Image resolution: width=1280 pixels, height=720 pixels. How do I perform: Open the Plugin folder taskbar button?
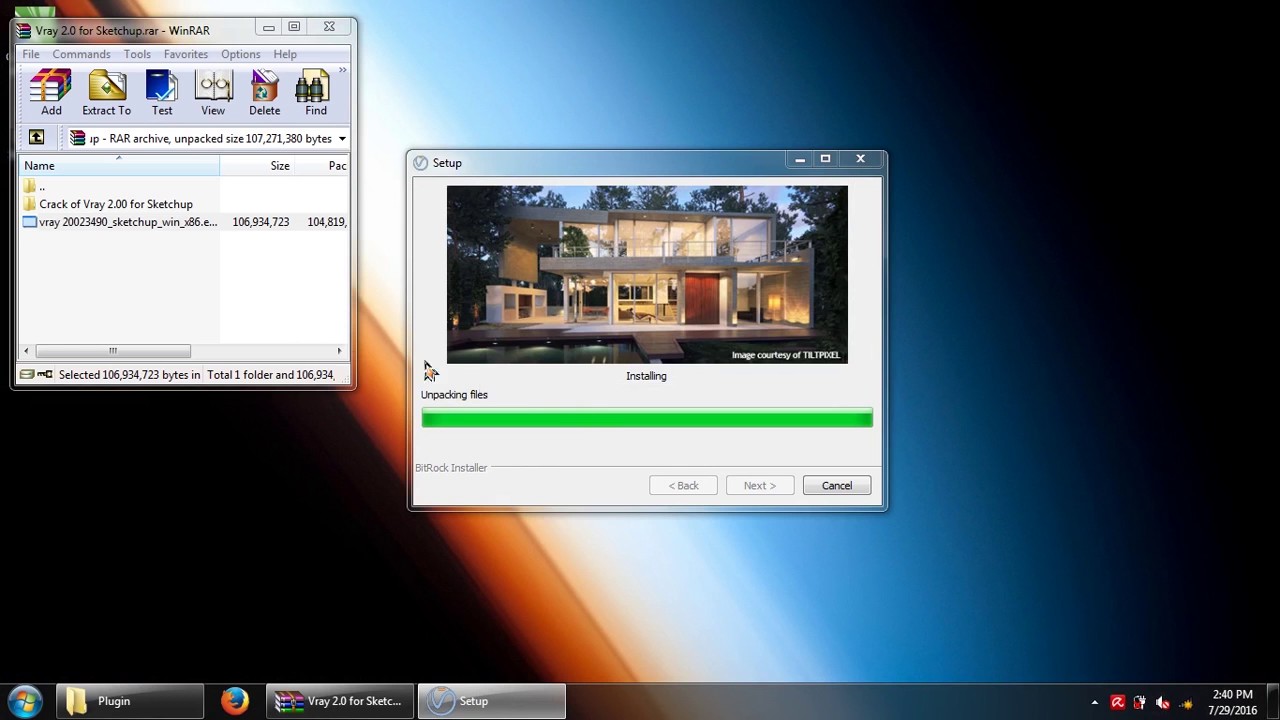(130, 701)
